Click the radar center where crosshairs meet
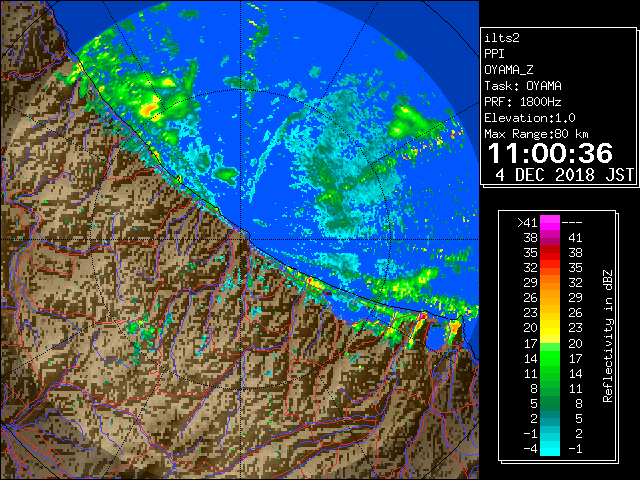Screen dimensions: 640x480 point(240,239)
